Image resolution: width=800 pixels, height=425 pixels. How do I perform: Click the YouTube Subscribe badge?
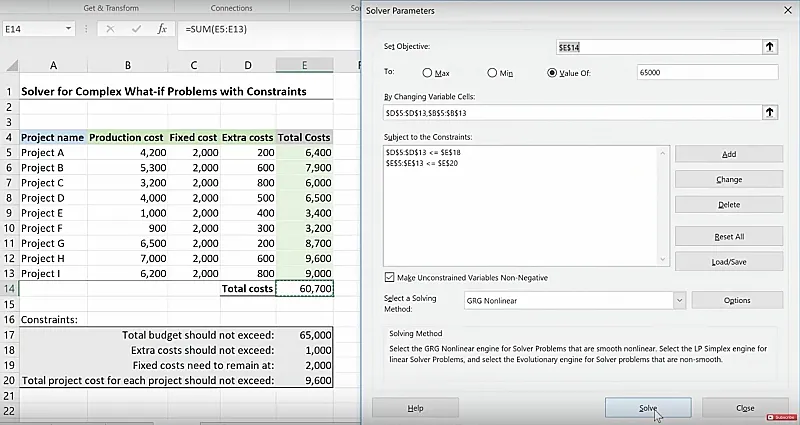[779, 417]
